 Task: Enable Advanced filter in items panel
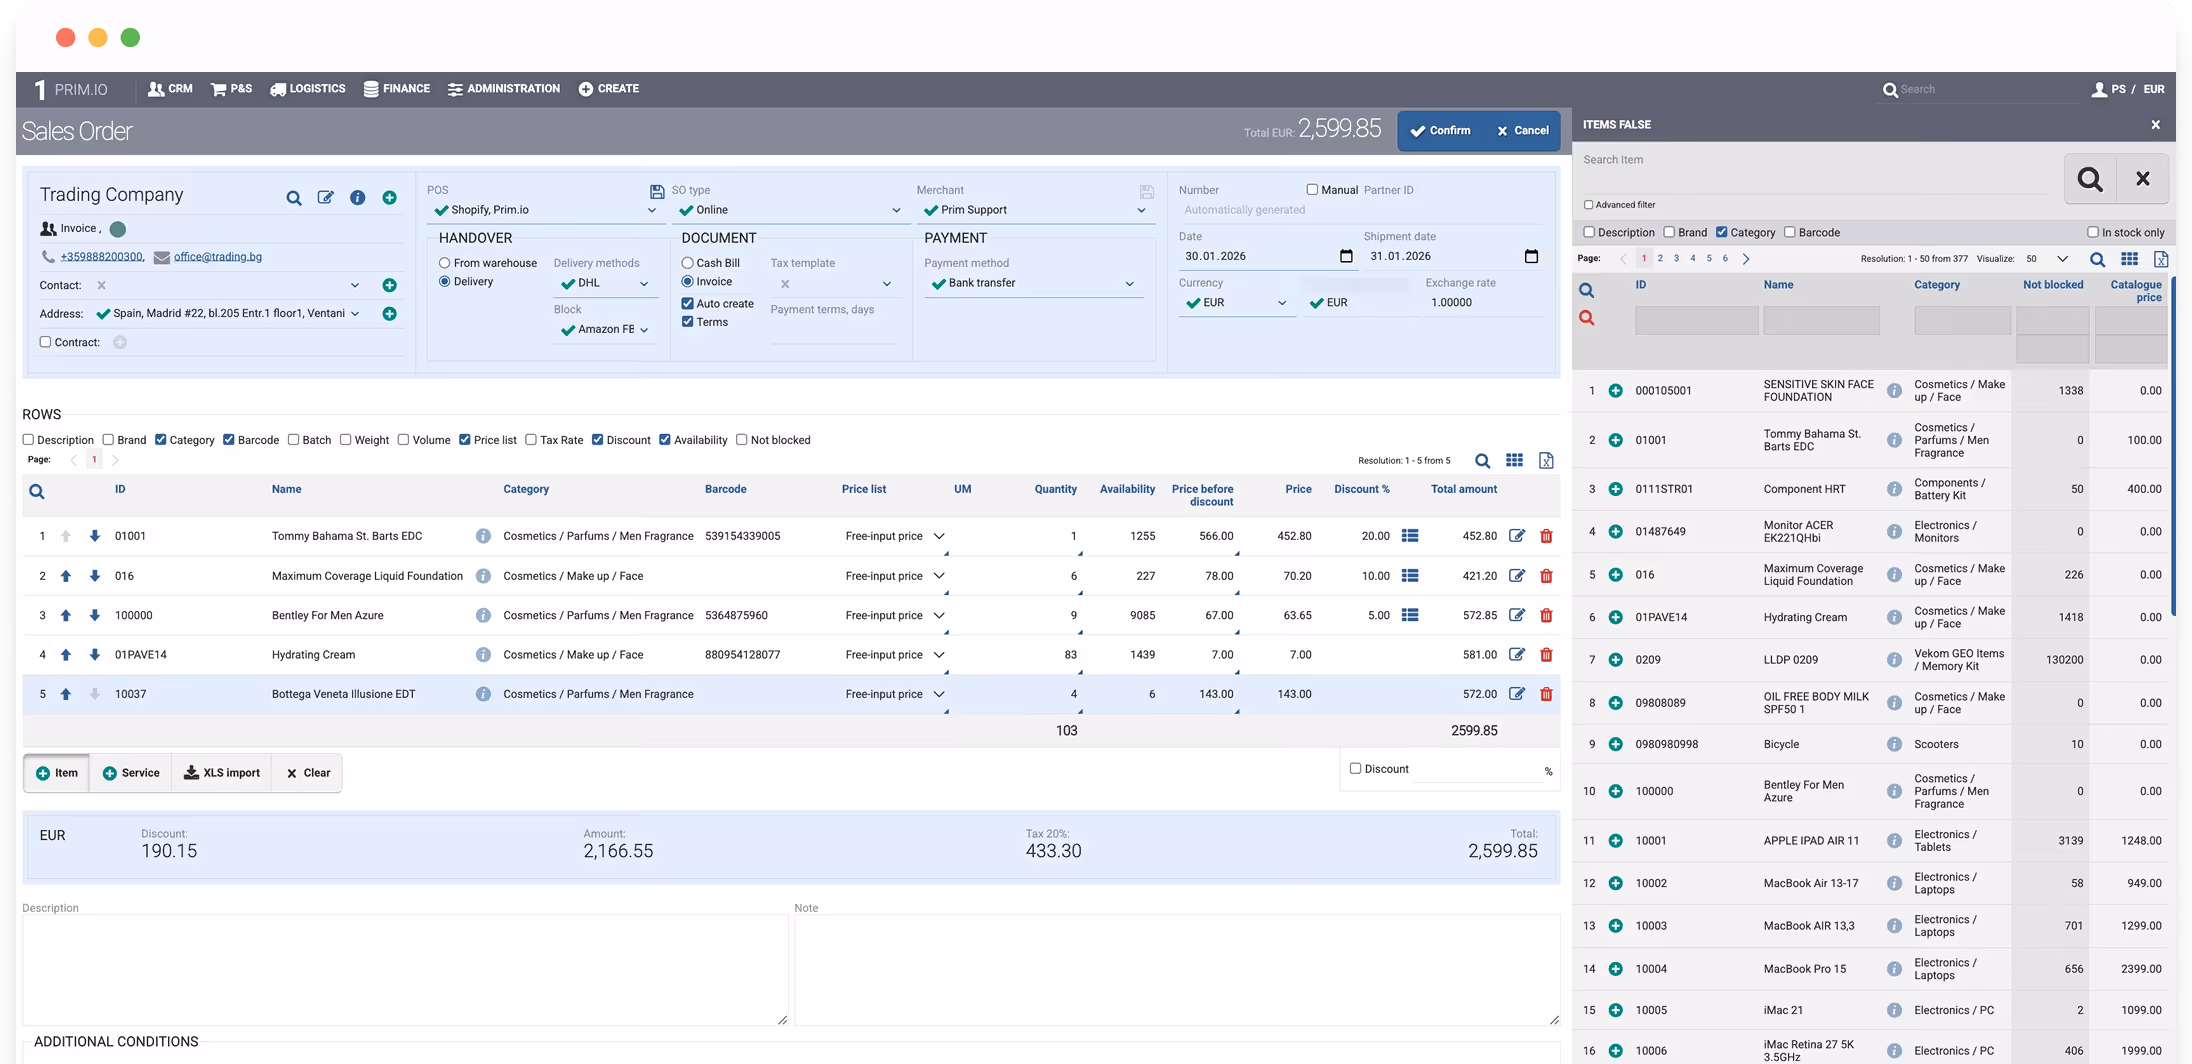[x=1588, y=204]
